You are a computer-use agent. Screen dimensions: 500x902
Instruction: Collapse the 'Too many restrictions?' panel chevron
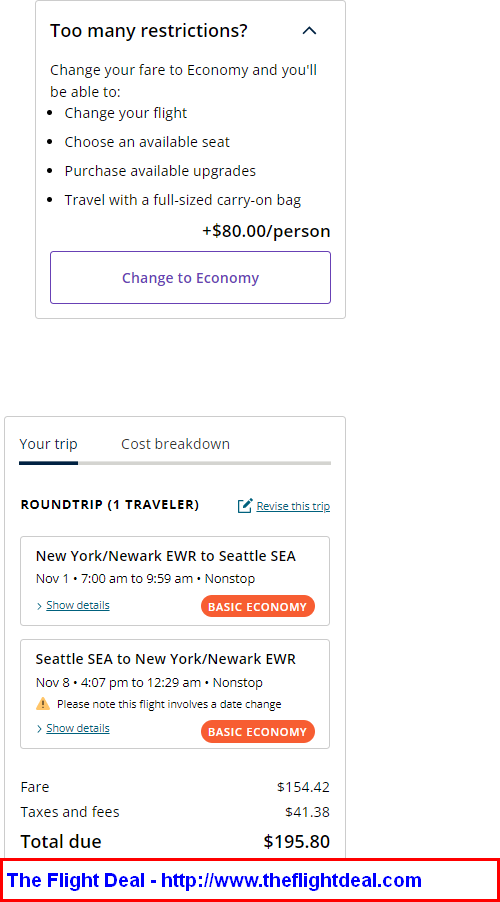click(x=310, y=30)
